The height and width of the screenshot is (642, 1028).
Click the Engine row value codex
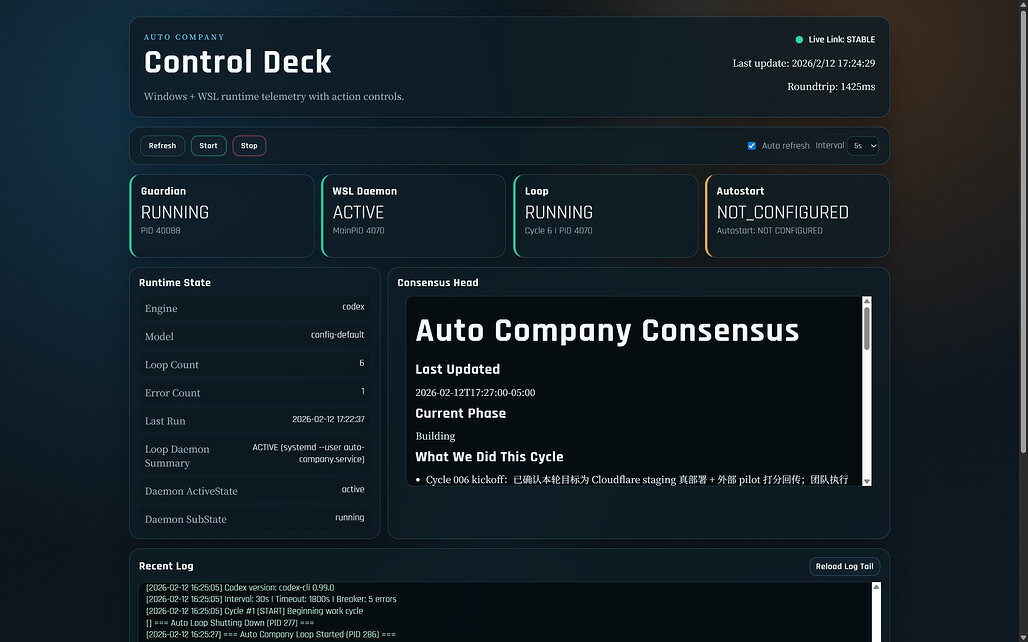[x=353, y=307]
